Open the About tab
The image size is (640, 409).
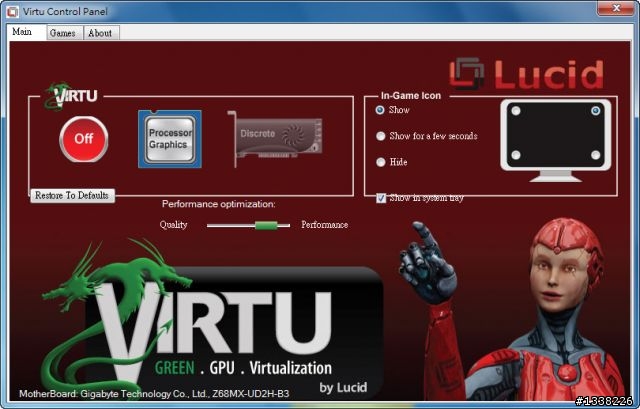coord(100,33)
